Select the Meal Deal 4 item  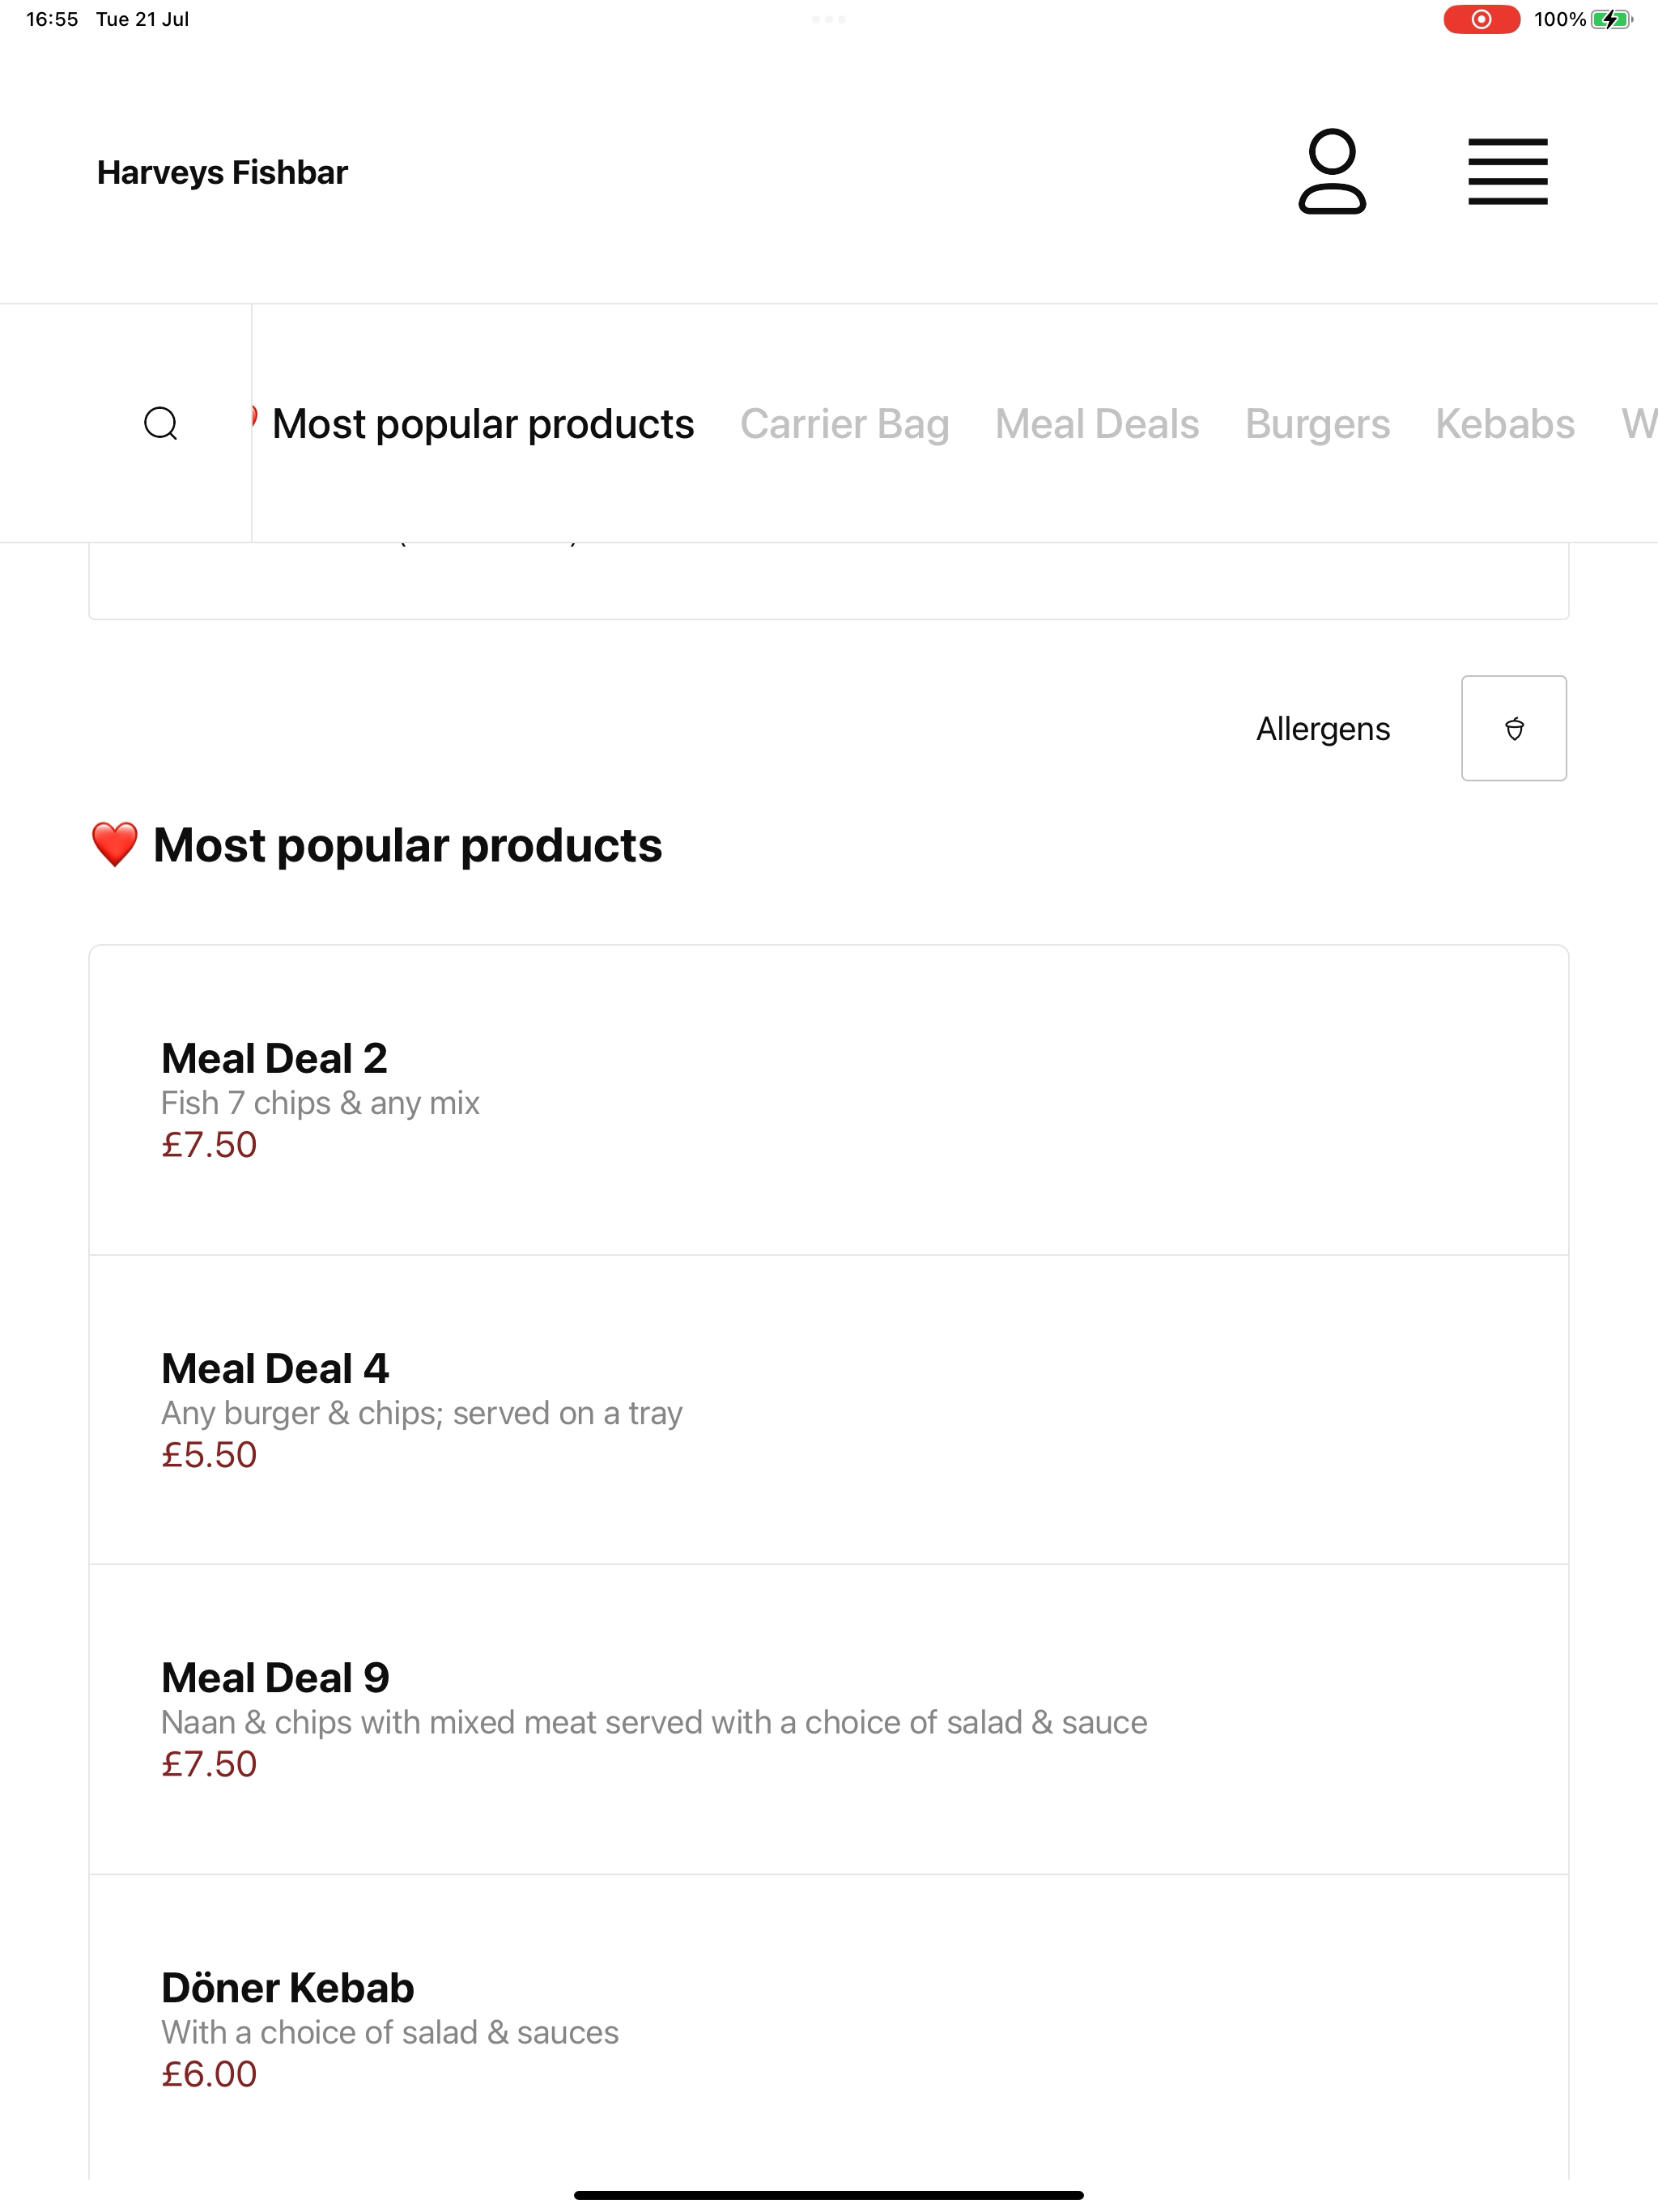[x=829, y=1410]
